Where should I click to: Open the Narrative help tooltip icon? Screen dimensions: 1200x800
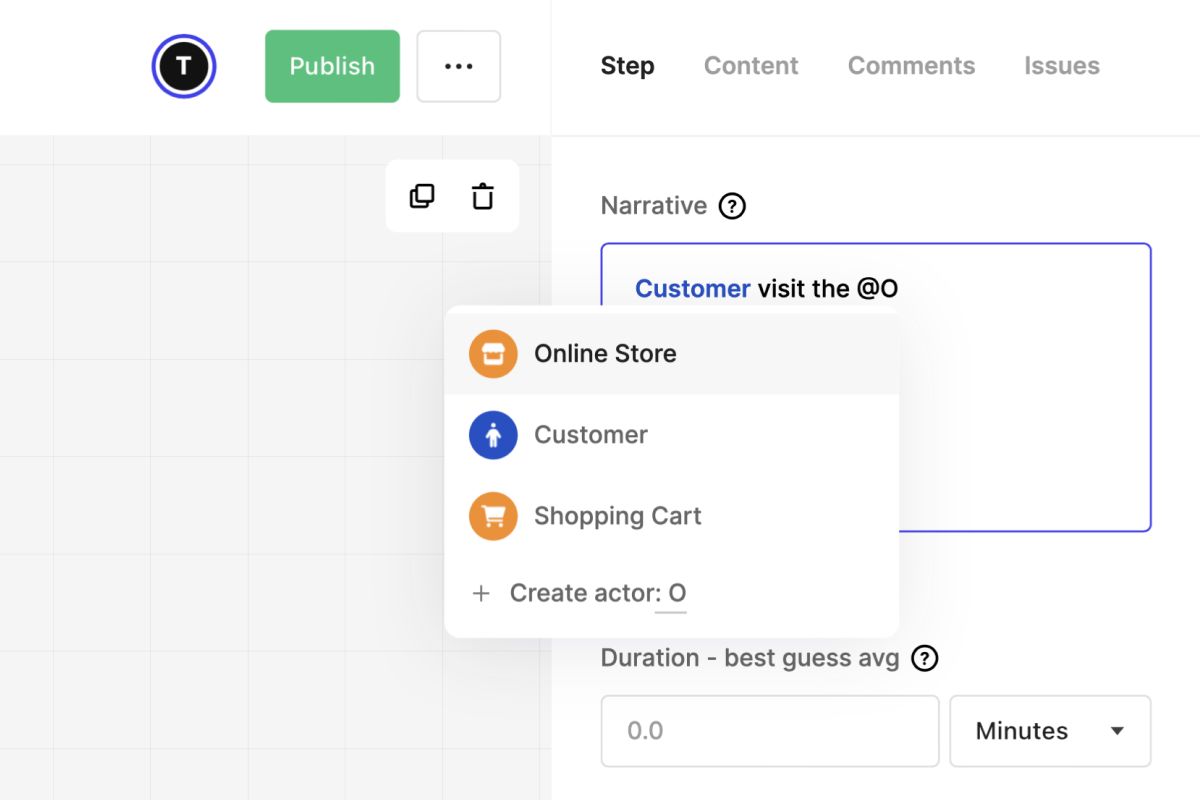click(733, 206)
